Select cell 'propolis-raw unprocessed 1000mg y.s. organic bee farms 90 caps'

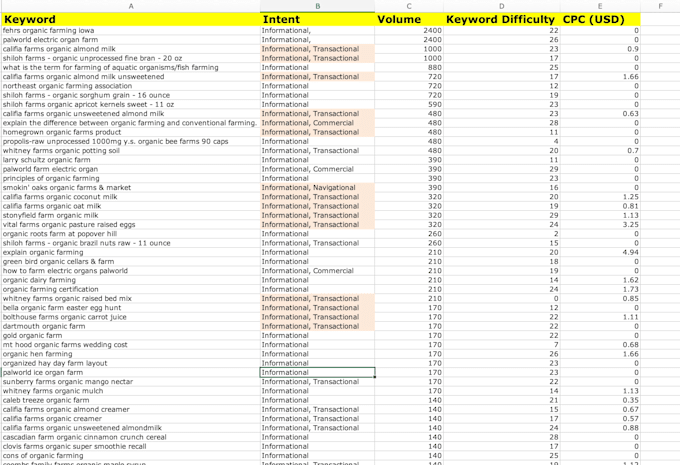tap(131, 141)
